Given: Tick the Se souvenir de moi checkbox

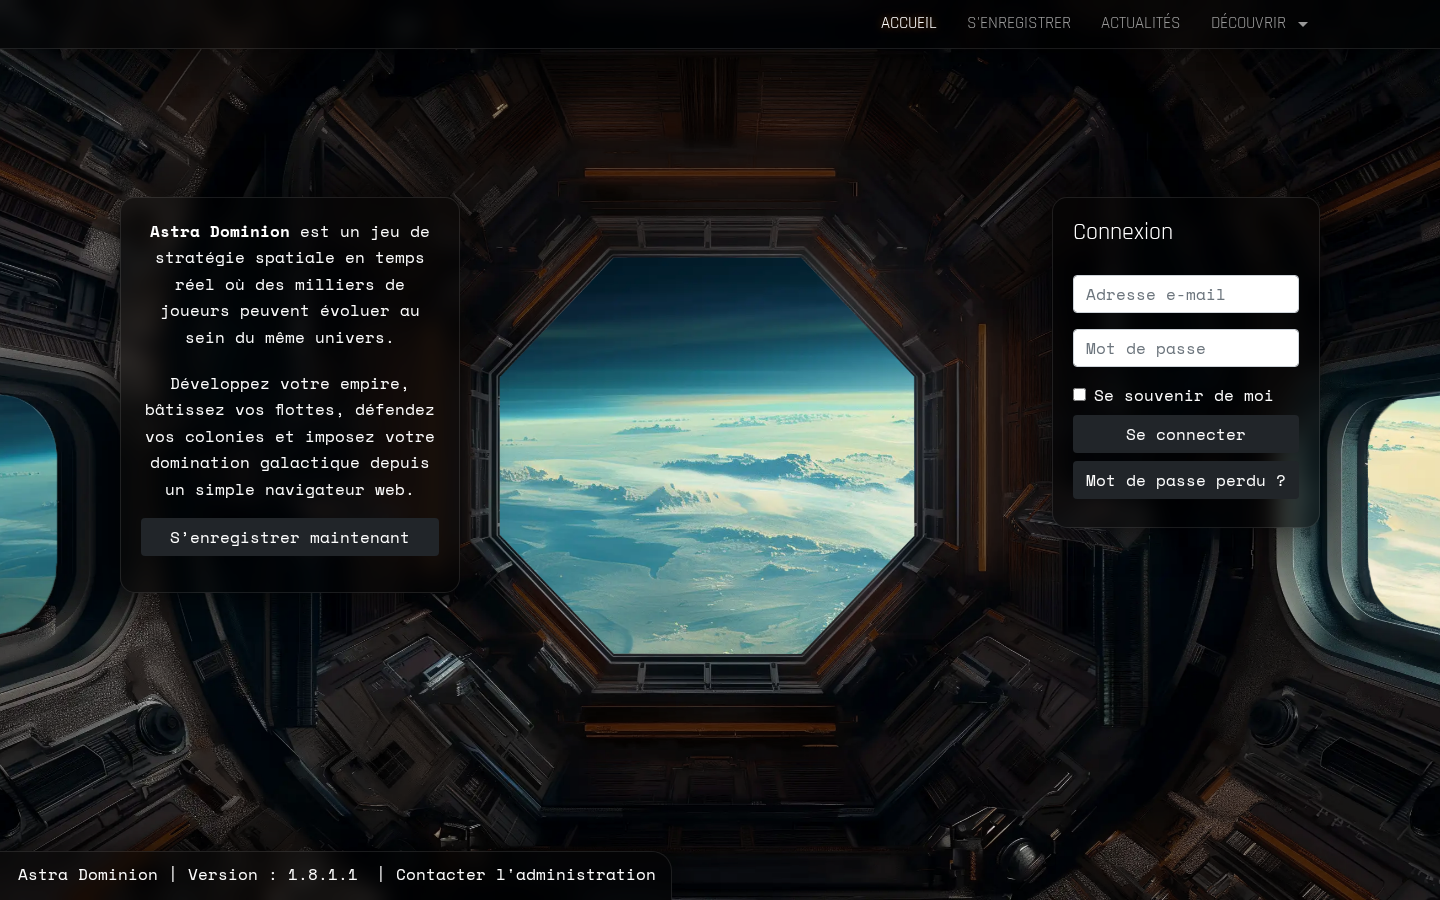Looking at the screenshot, I should point(1079,395).
